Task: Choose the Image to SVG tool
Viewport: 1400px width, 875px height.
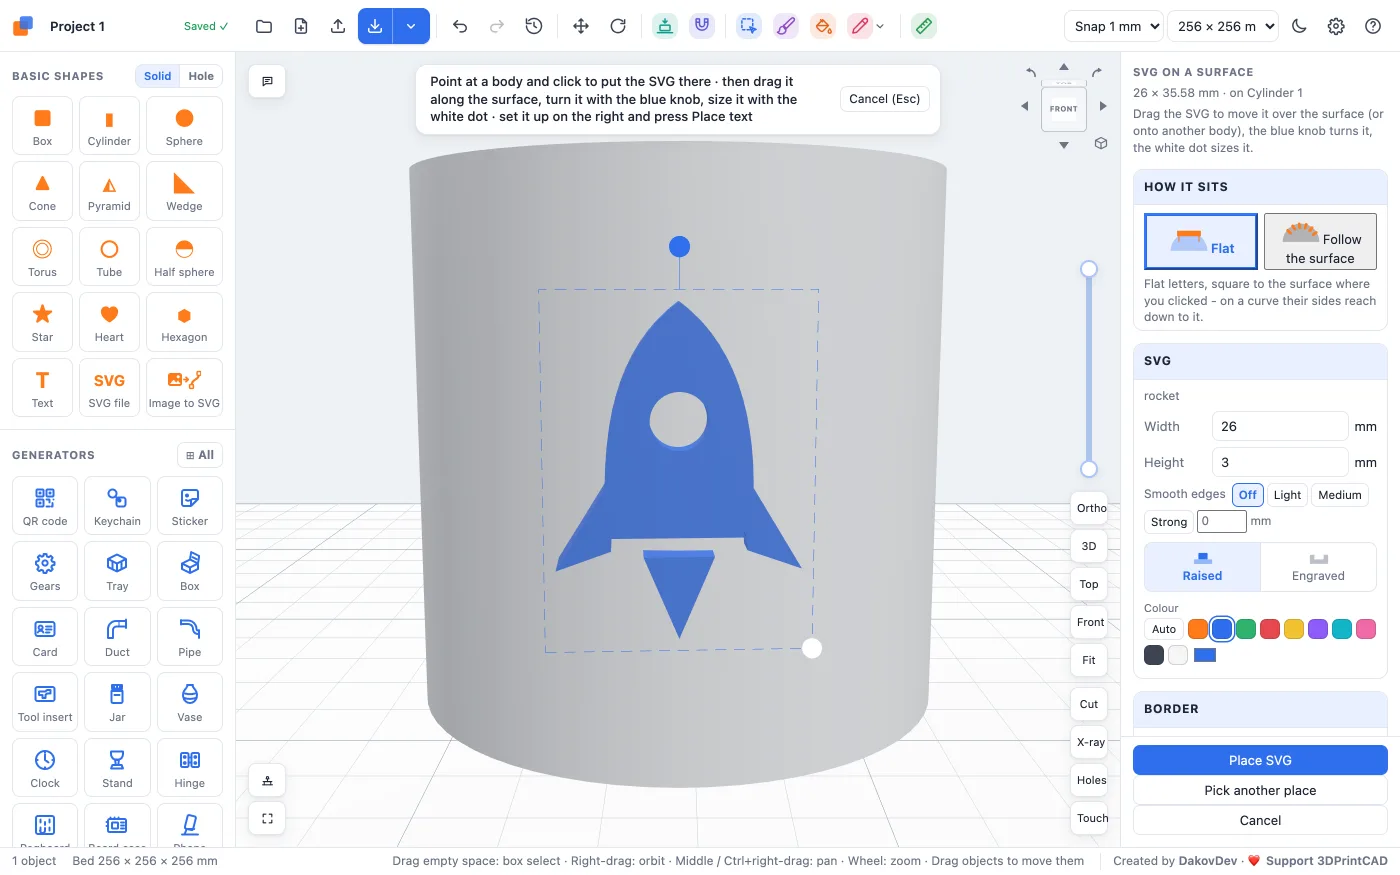Action: tap(184, 388)
